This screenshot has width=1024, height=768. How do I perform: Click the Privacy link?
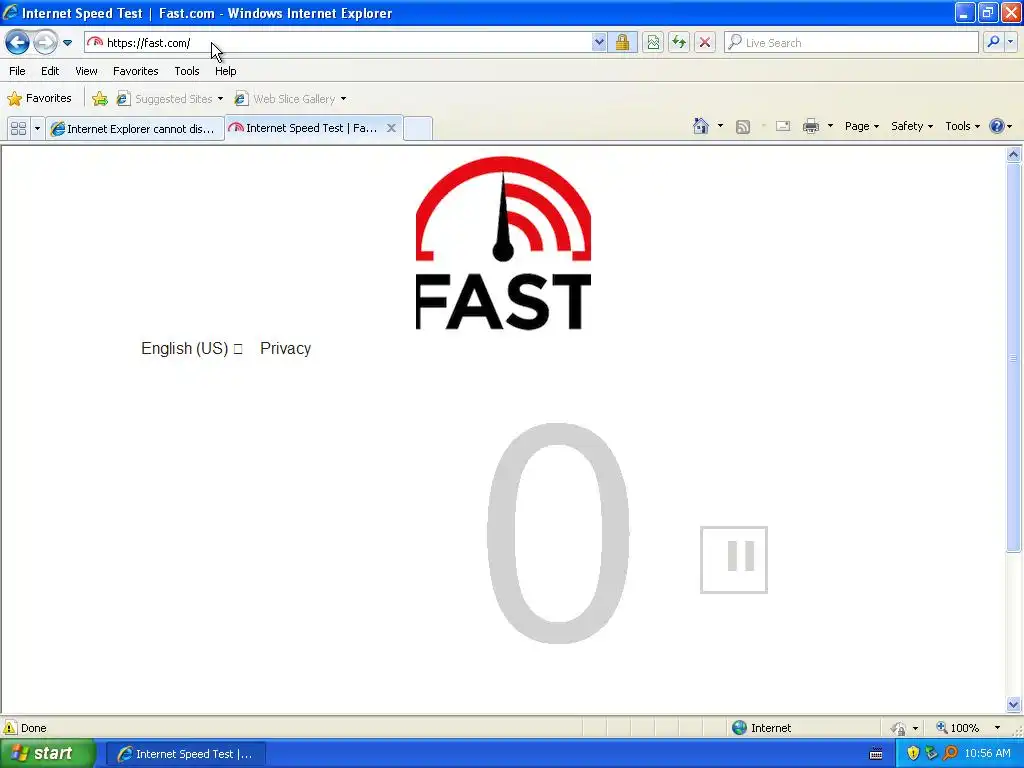[x=285, y=349]
